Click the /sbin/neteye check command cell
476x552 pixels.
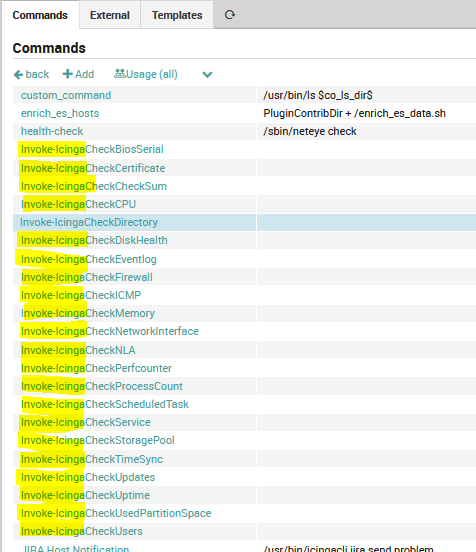click(x=310, y=131)
